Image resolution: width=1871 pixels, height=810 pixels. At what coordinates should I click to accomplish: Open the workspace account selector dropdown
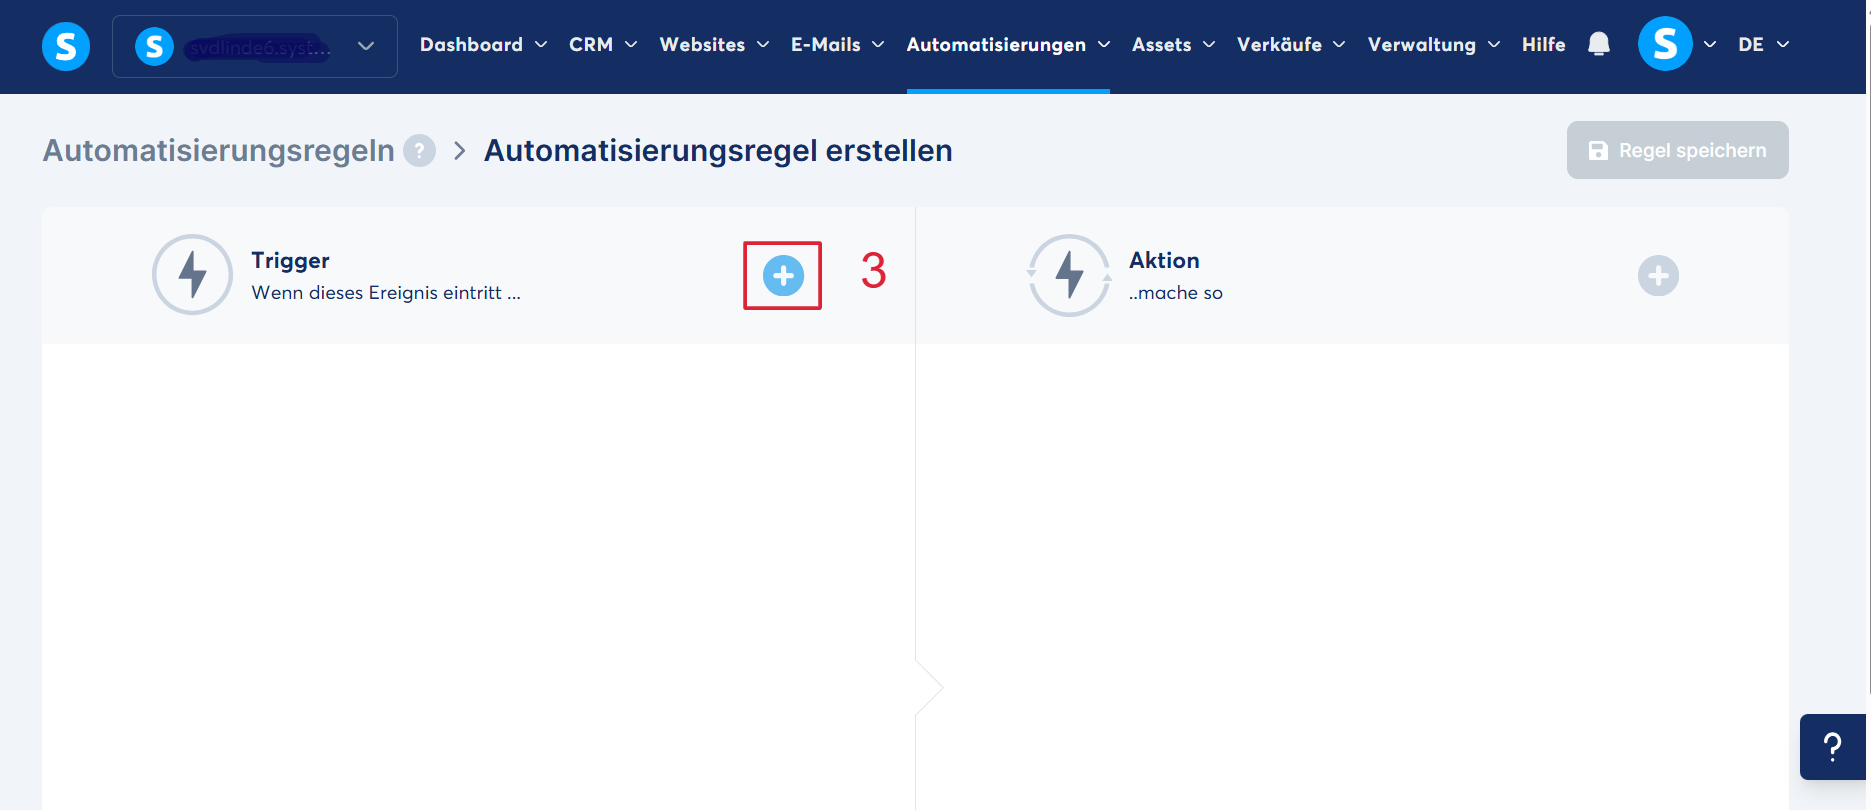[254, 46]
